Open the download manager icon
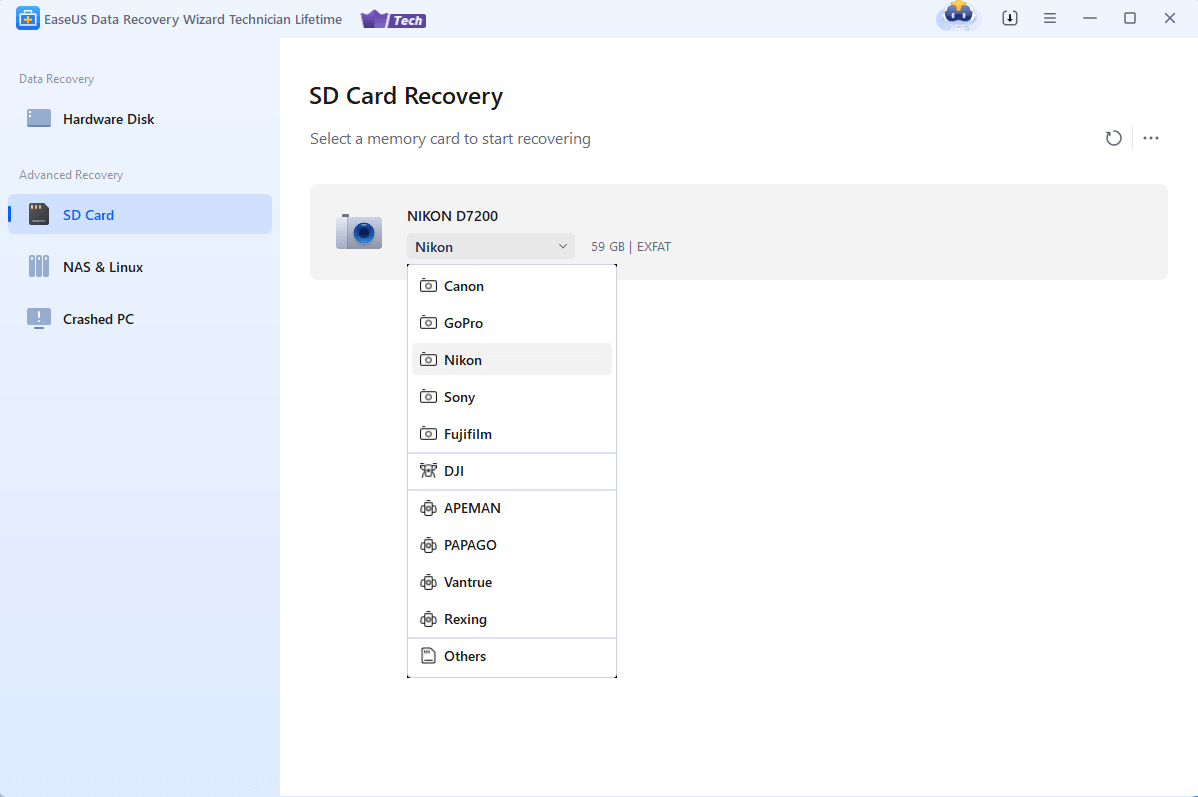This screenshot has width=1198, height=797. pyautogui.click(x=1009, y=18)
